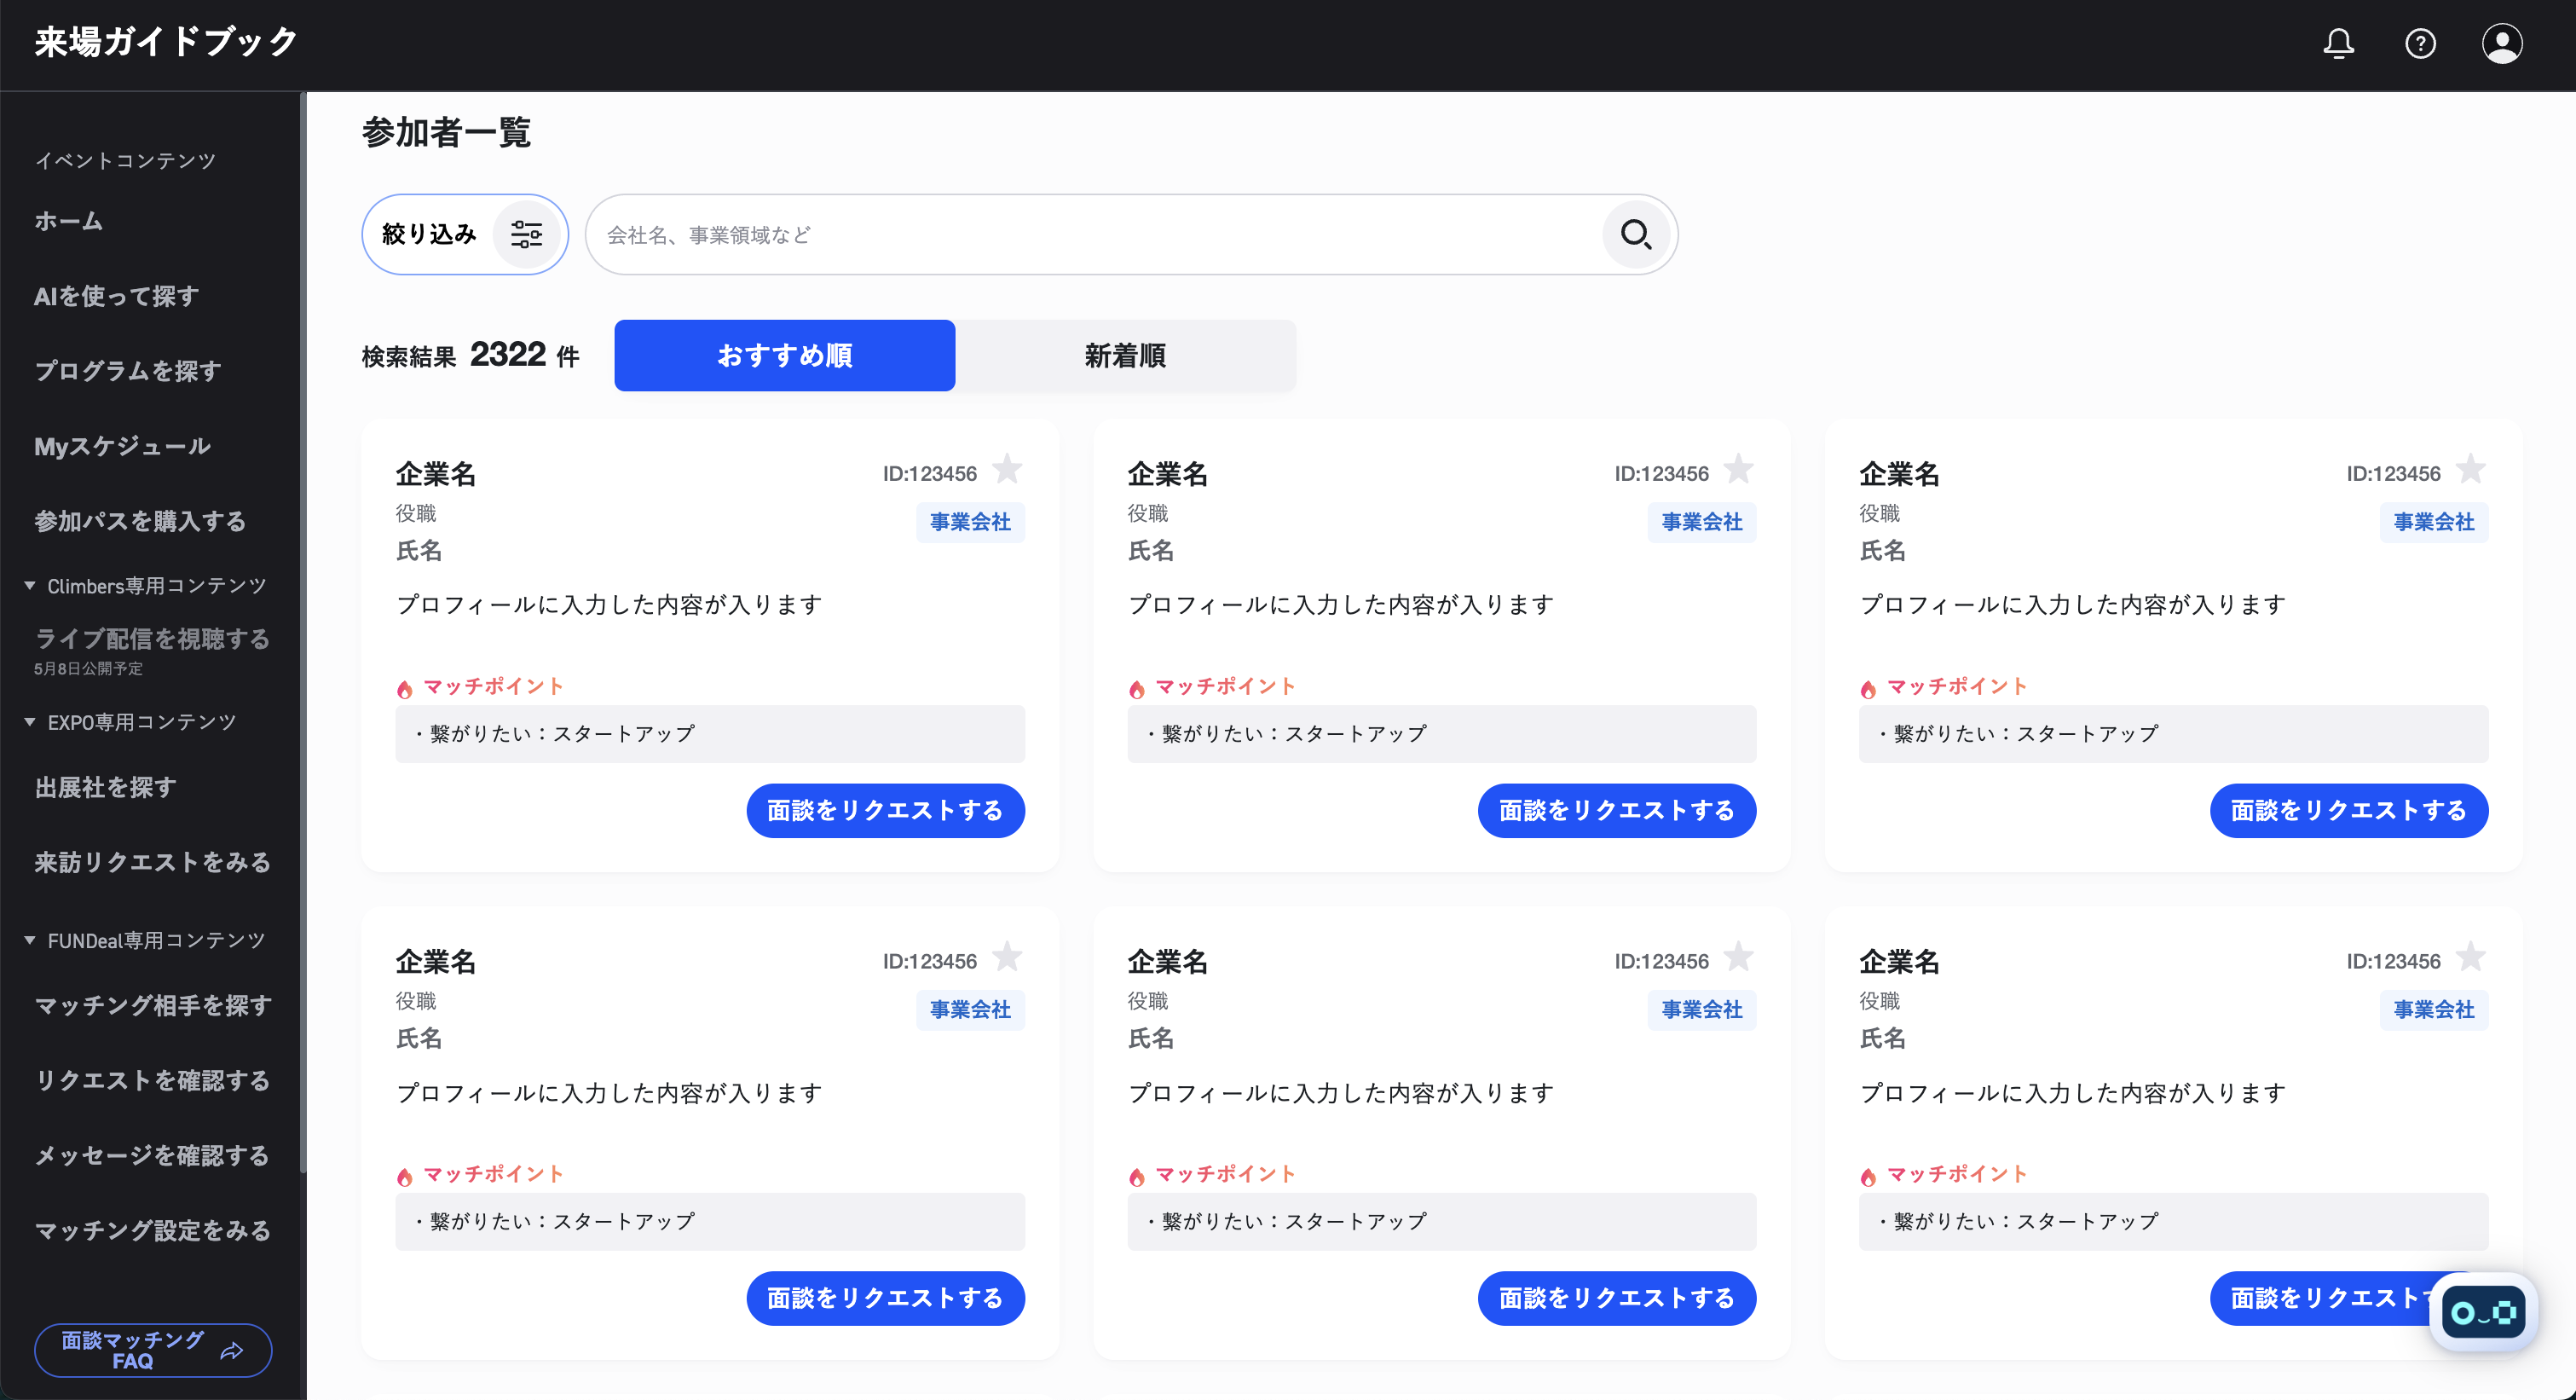2576x1400 pixels.
Task: Open マッチング設定をみる in the sidebar
Action: [152, 1231]
